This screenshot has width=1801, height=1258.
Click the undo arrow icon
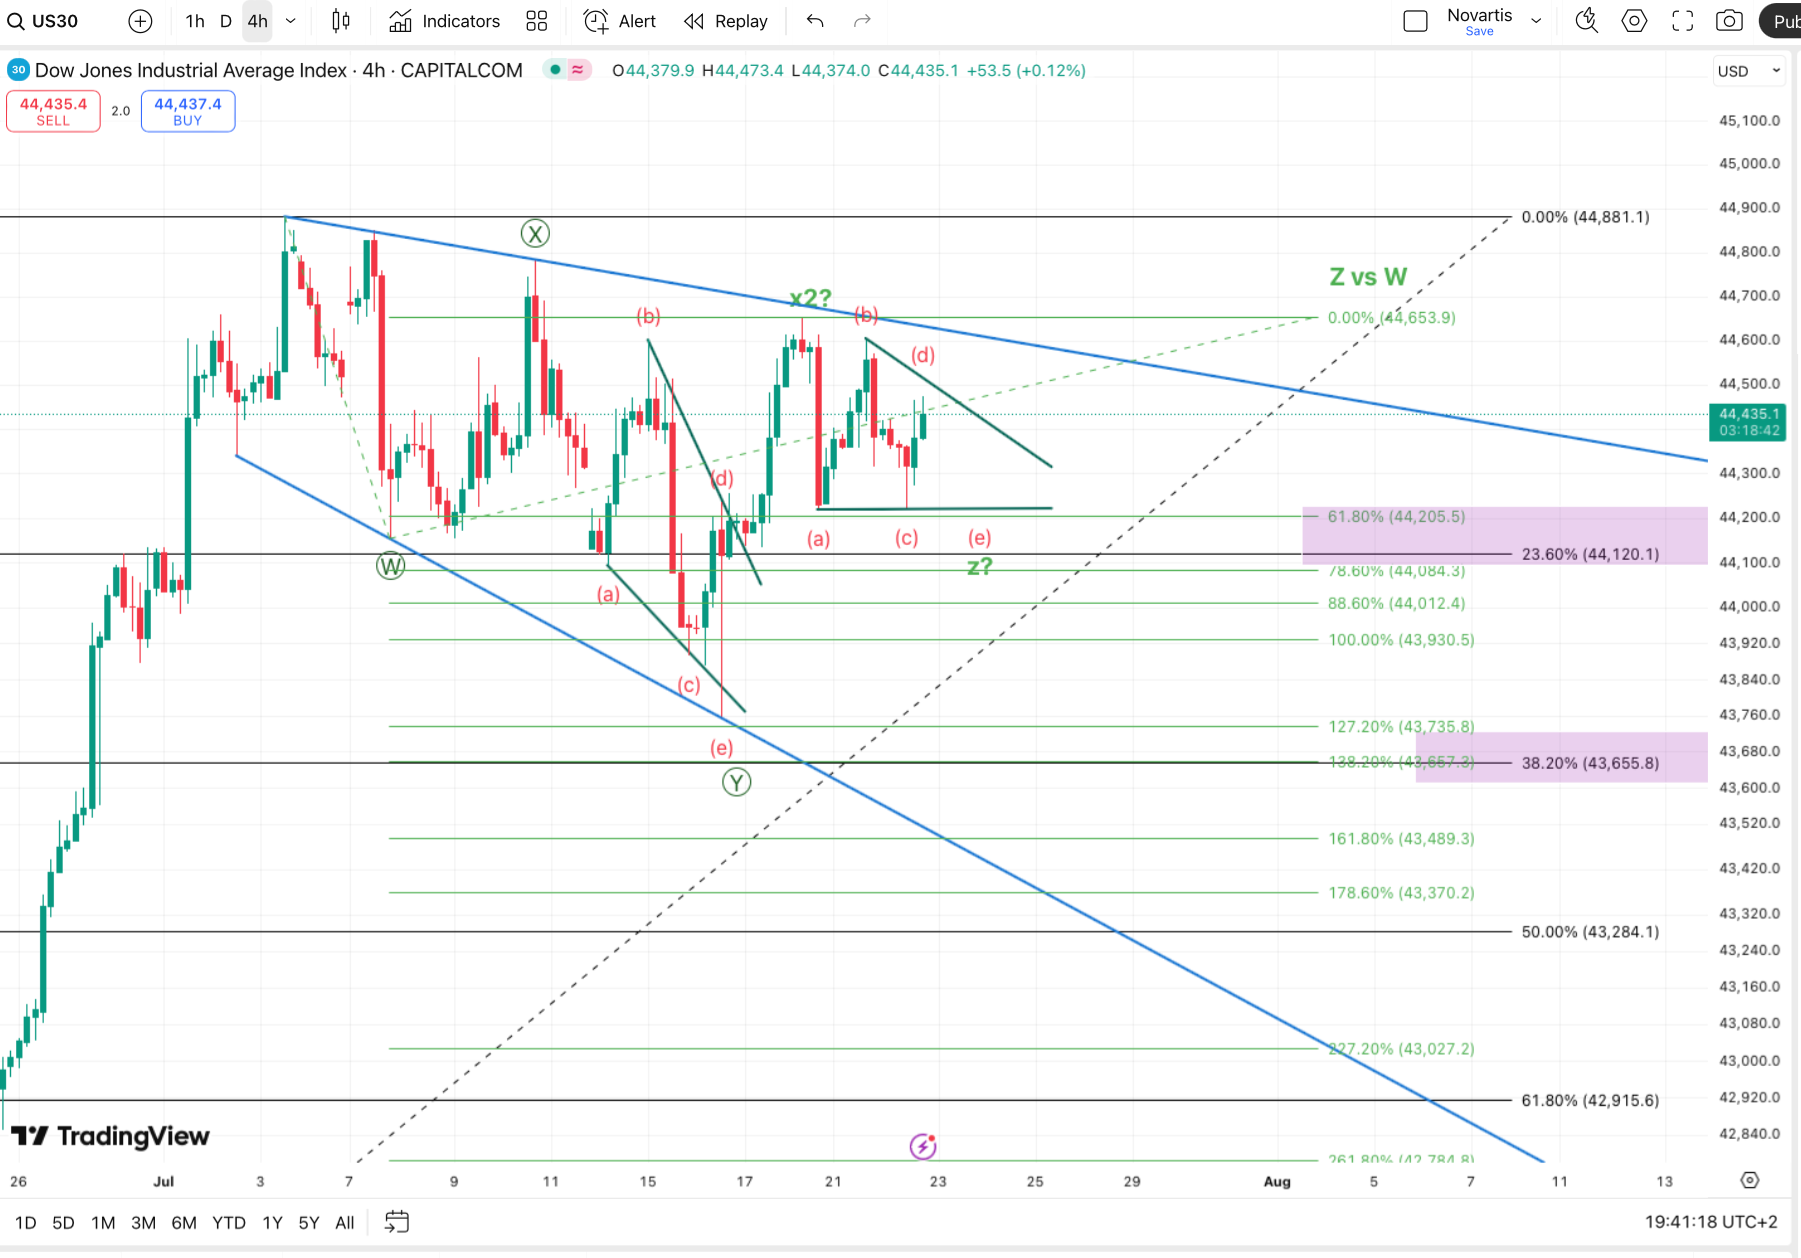tap(815, 21)
